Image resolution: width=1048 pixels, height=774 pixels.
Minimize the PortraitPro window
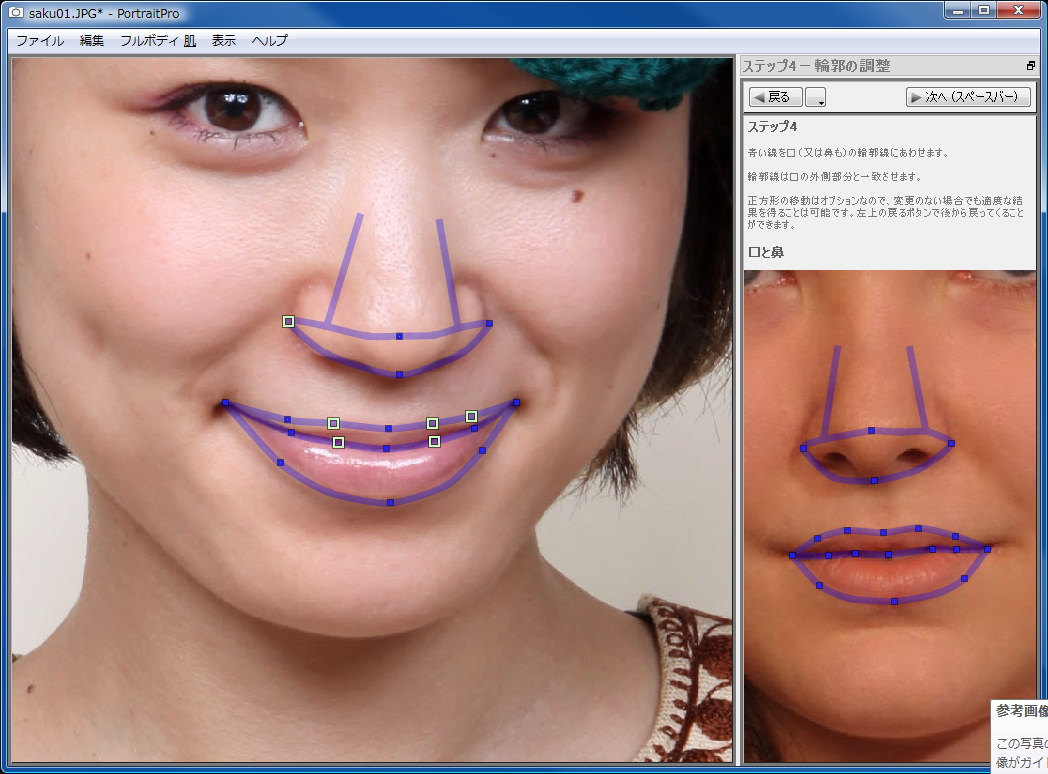(958, 10)
